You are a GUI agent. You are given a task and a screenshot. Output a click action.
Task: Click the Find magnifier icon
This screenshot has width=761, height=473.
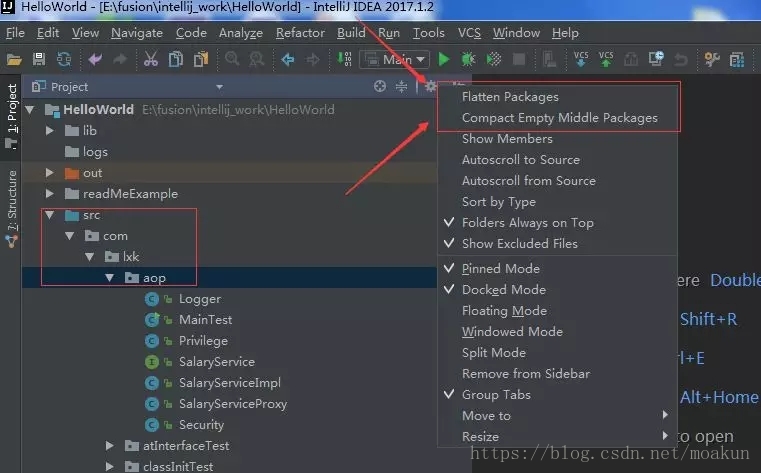[x=232, y=59]
